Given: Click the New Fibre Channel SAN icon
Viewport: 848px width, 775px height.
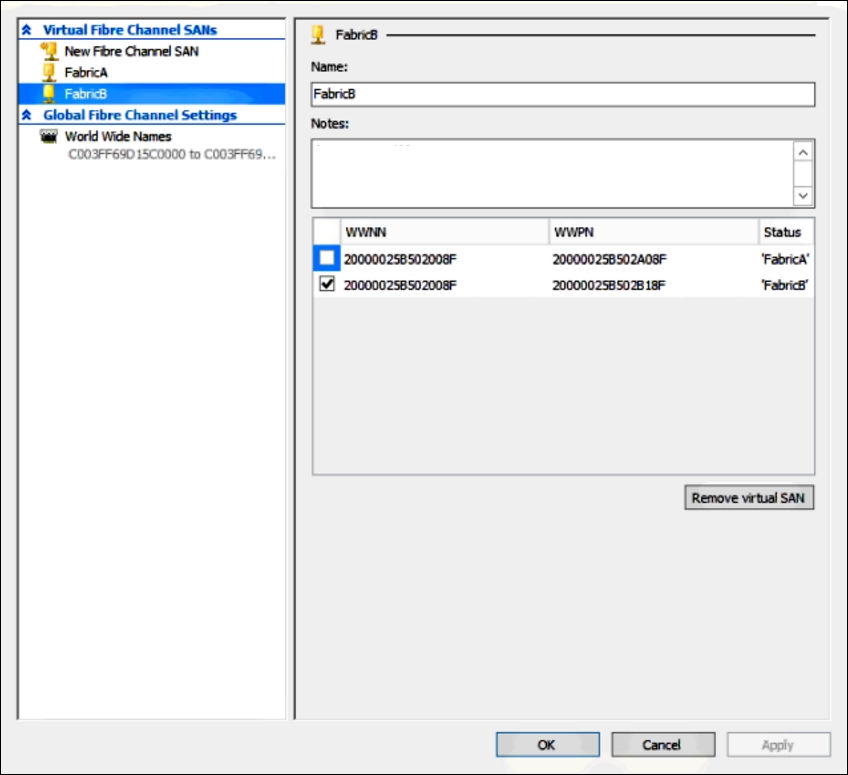Looking at the screenshot, I should 49,51.
